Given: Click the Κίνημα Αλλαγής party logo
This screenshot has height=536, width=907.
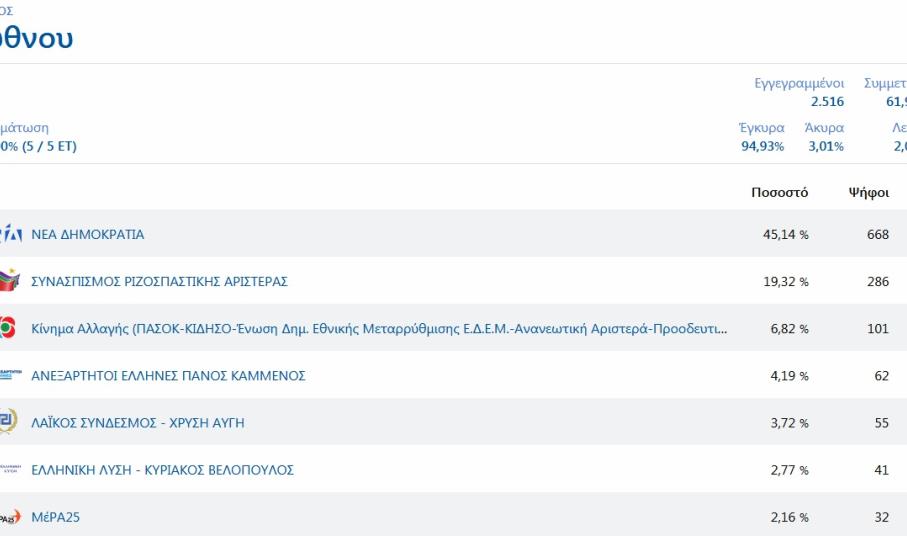Looking at the screenshot, I should coord(8,329).
